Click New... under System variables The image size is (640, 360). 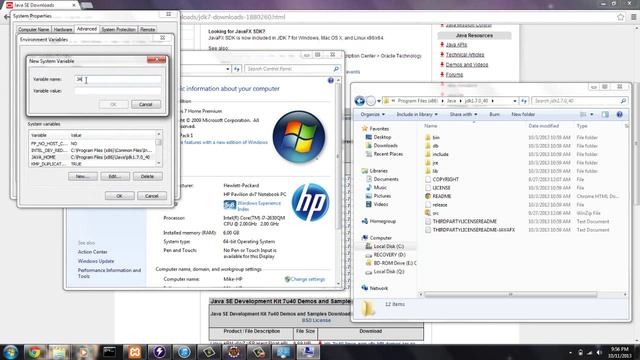coord(83,176)
